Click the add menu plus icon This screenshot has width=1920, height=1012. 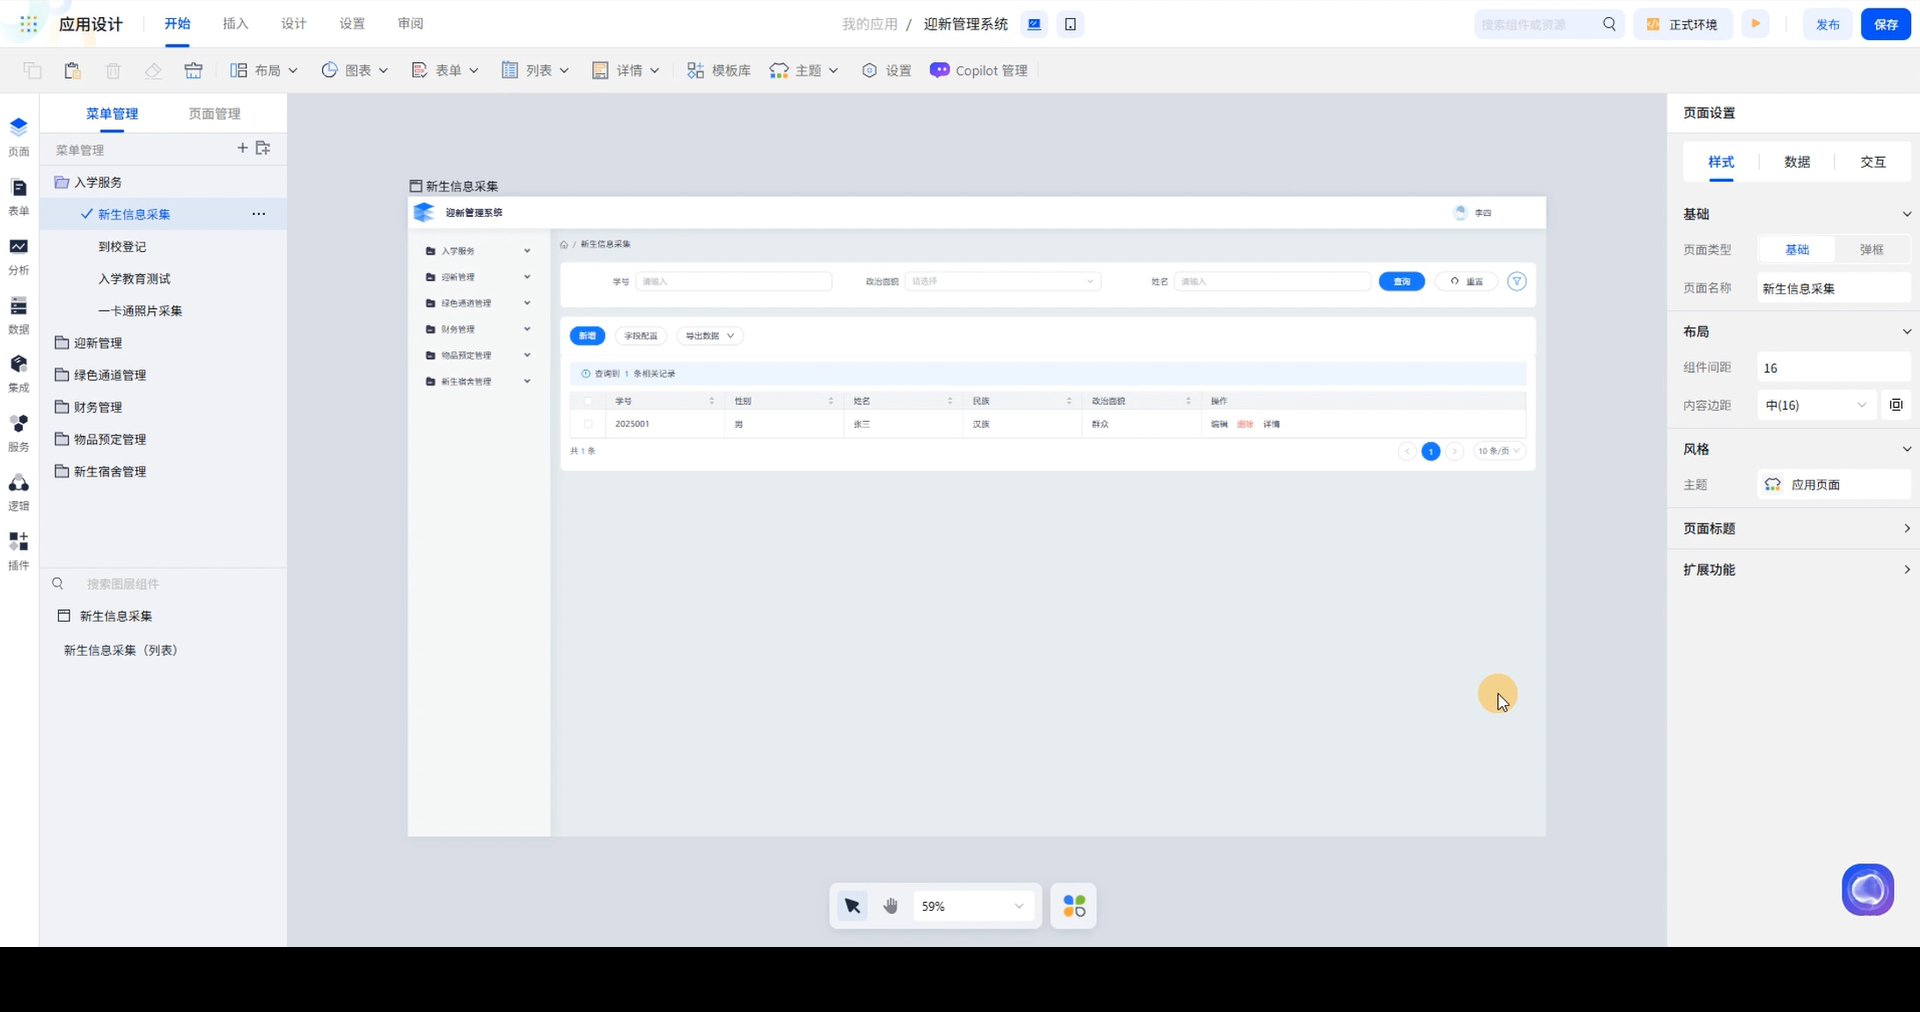pos(242,148)
